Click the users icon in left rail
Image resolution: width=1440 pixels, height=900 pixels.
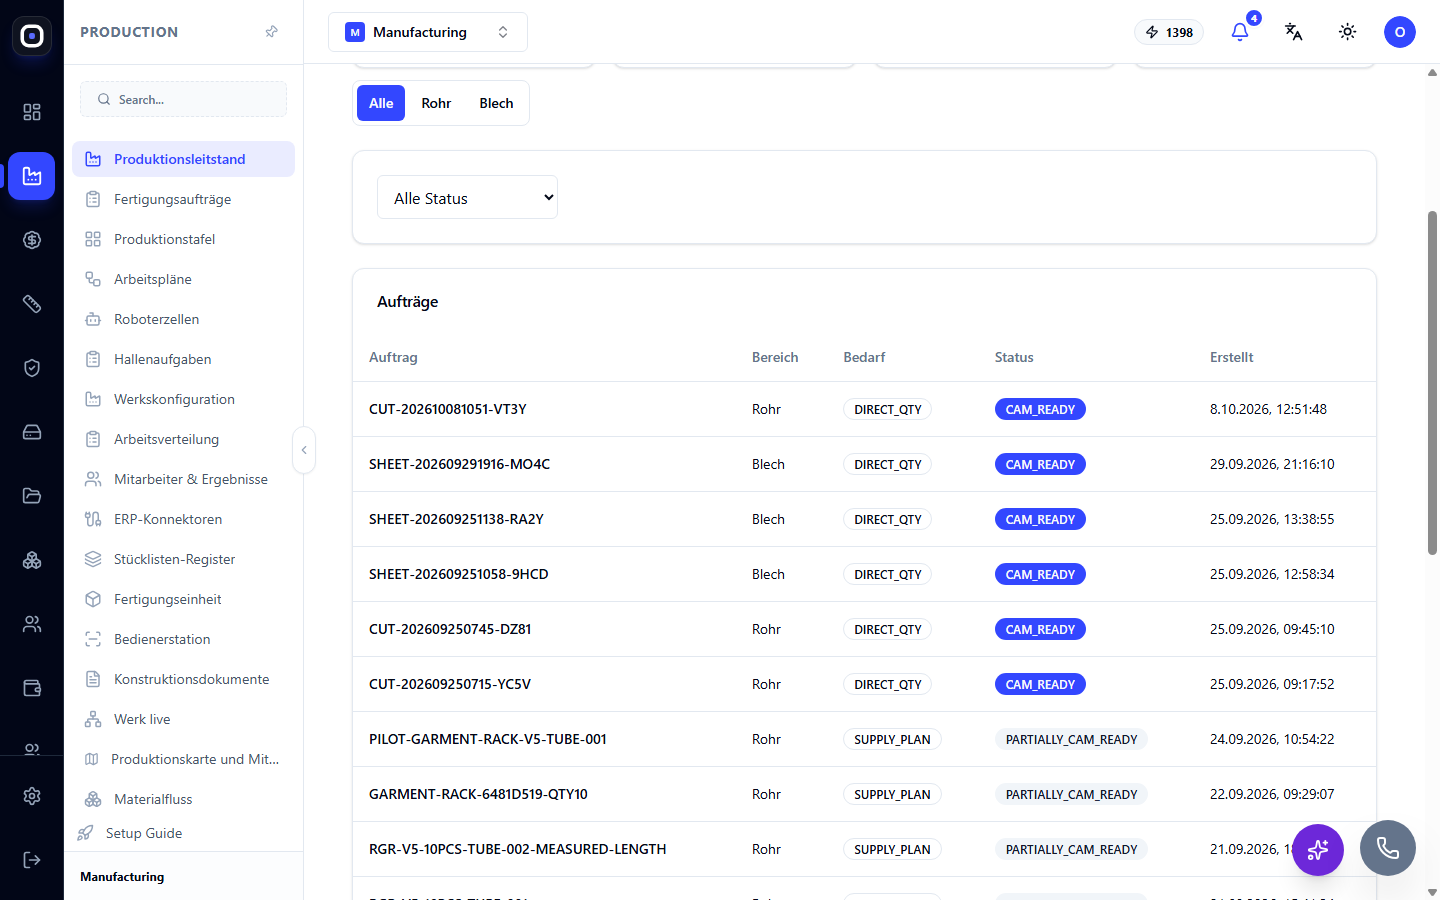(32, 624)
